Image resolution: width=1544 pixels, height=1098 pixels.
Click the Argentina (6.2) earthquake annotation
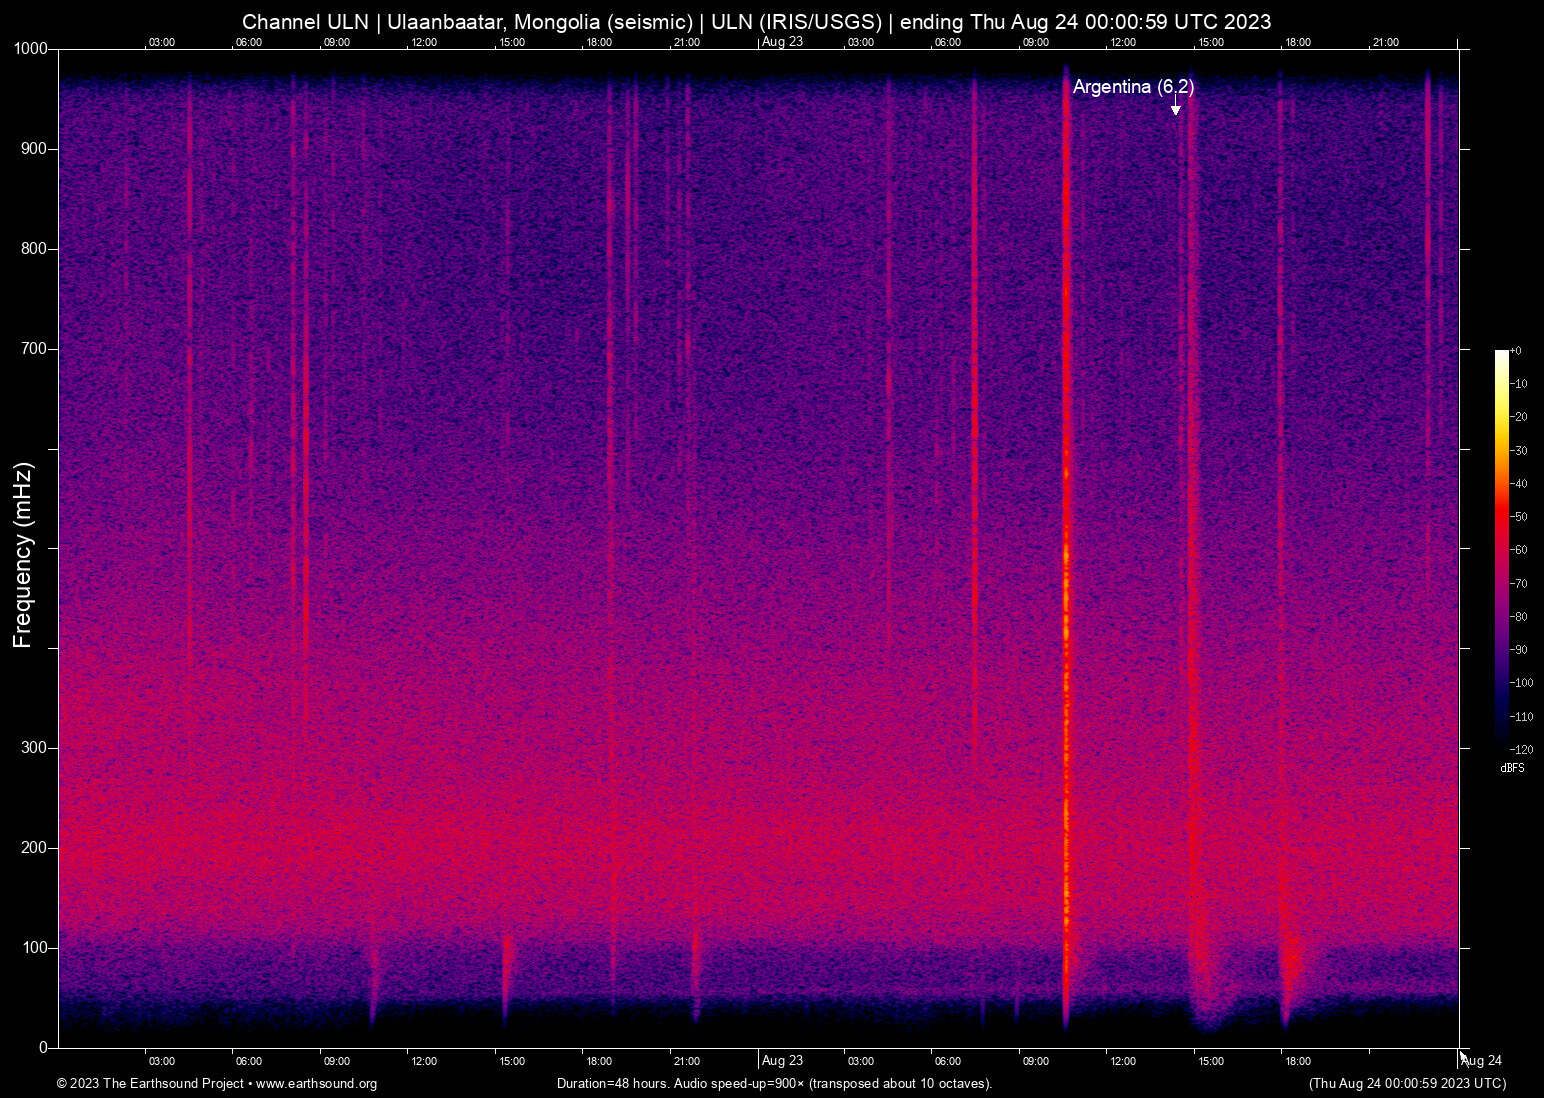pos(1133,87)
